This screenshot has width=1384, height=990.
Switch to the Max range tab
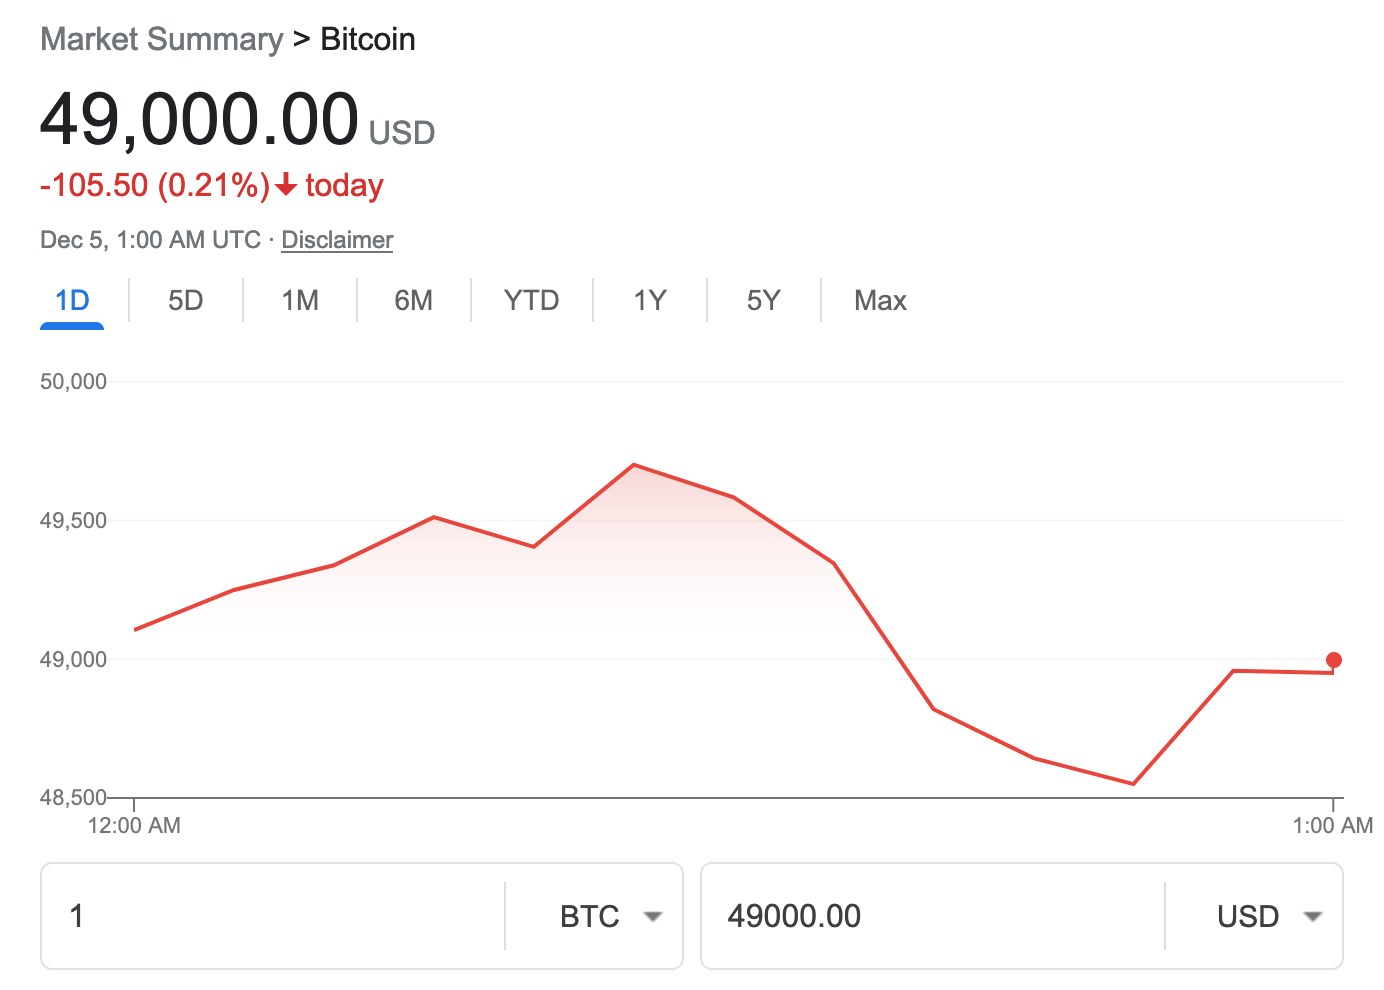pos(880,301)
